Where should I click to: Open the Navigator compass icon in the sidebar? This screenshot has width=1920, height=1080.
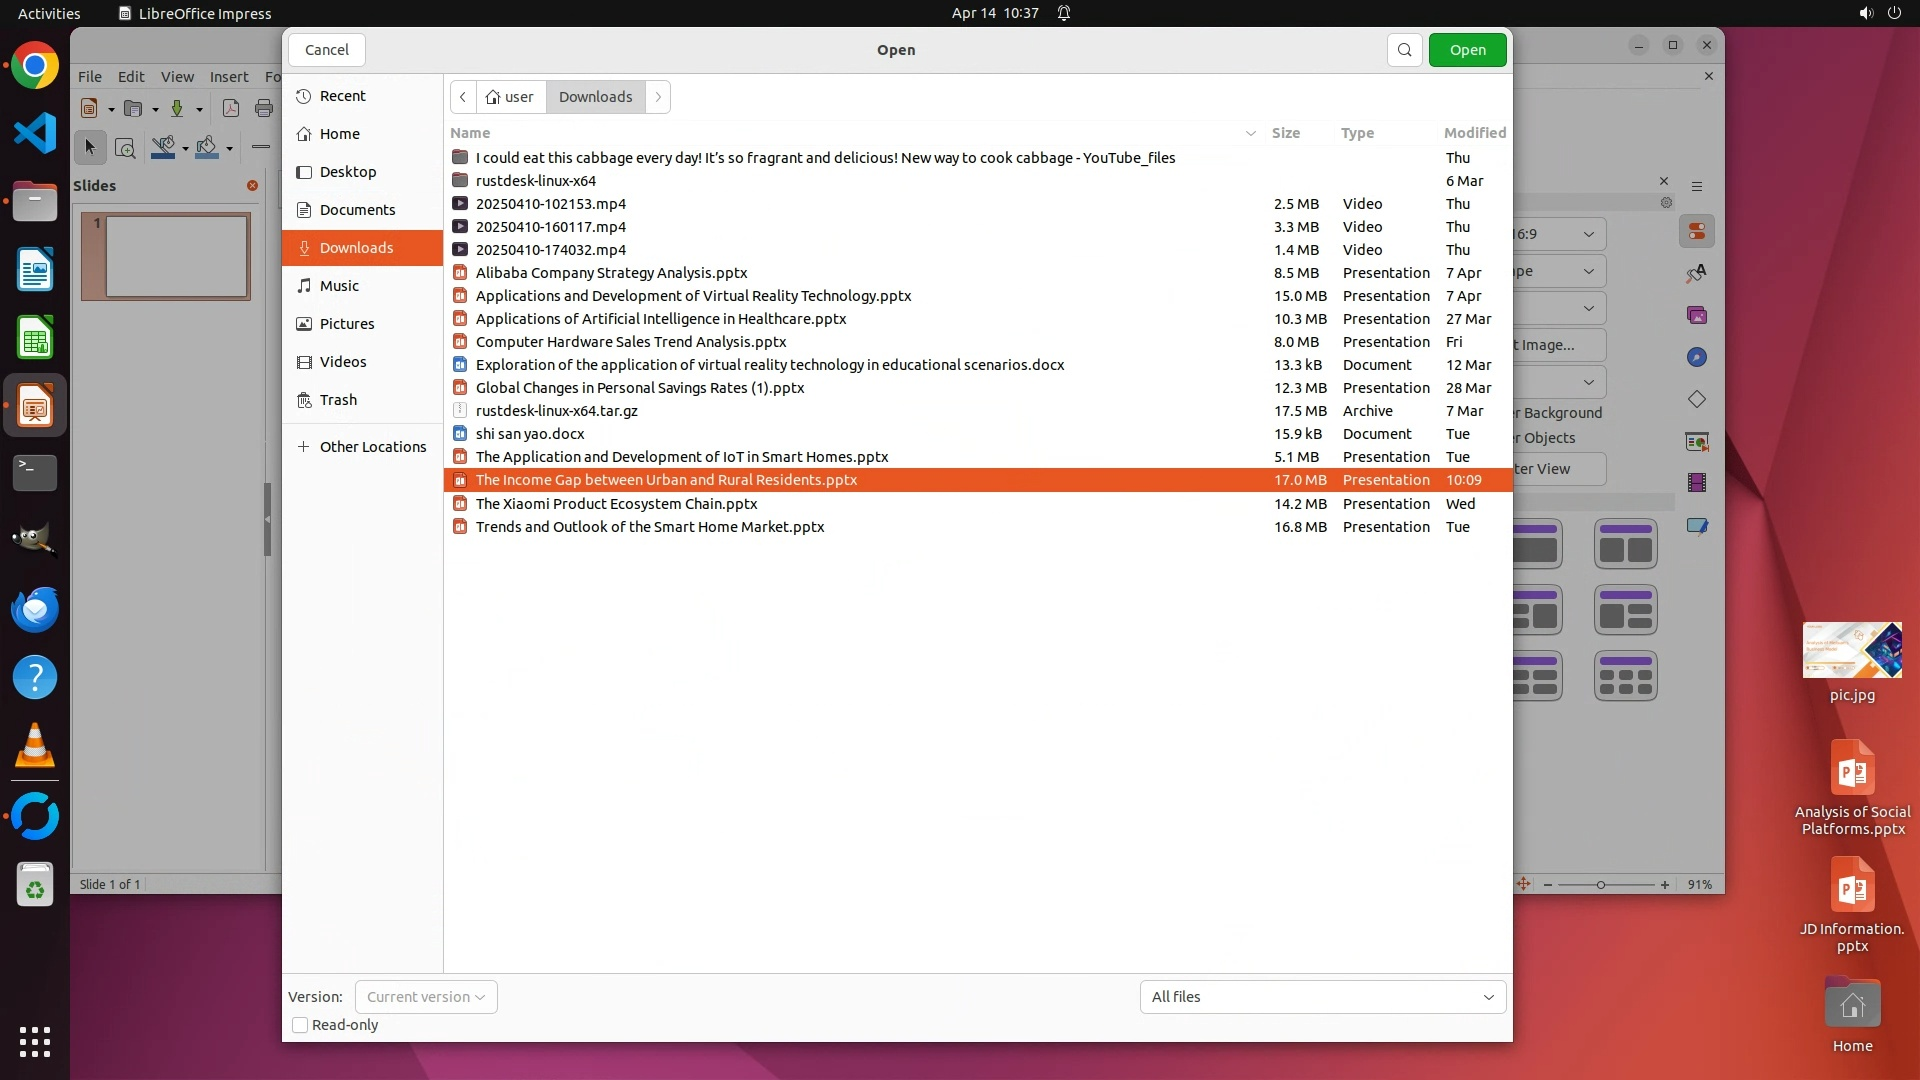(x=1697, y=358)
